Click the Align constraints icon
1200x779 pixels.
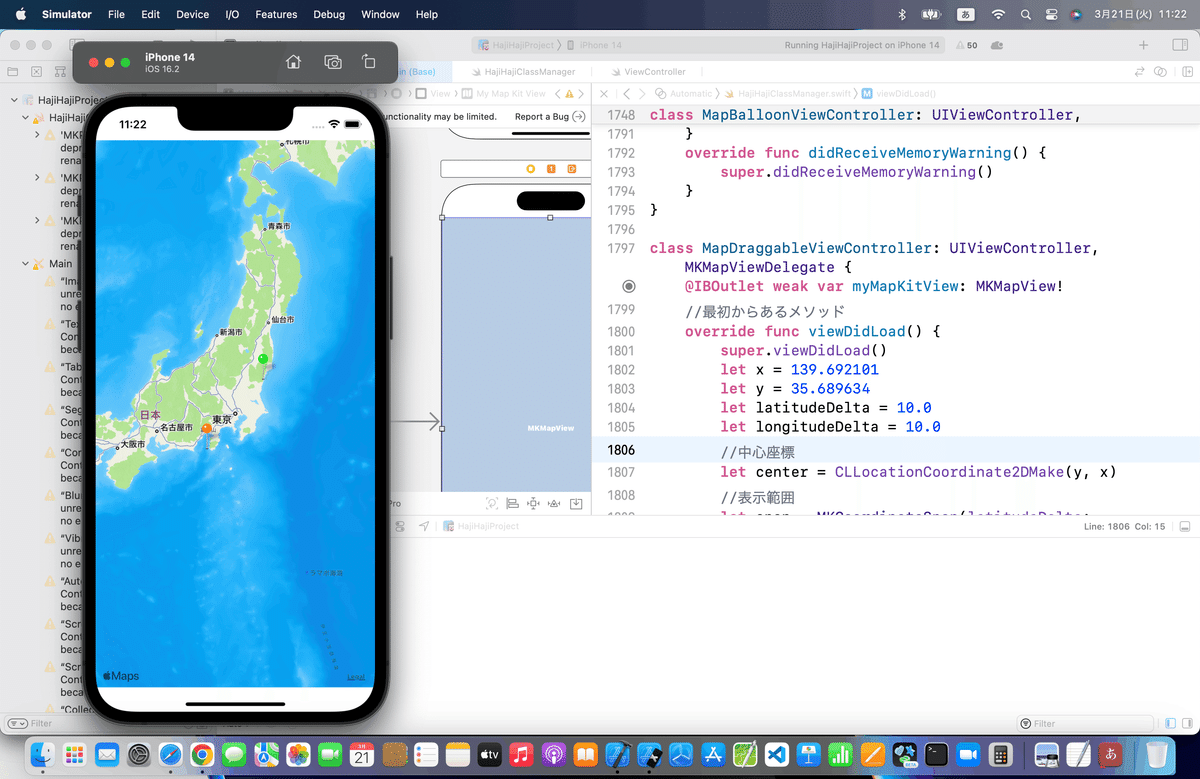tap(512, 504)
